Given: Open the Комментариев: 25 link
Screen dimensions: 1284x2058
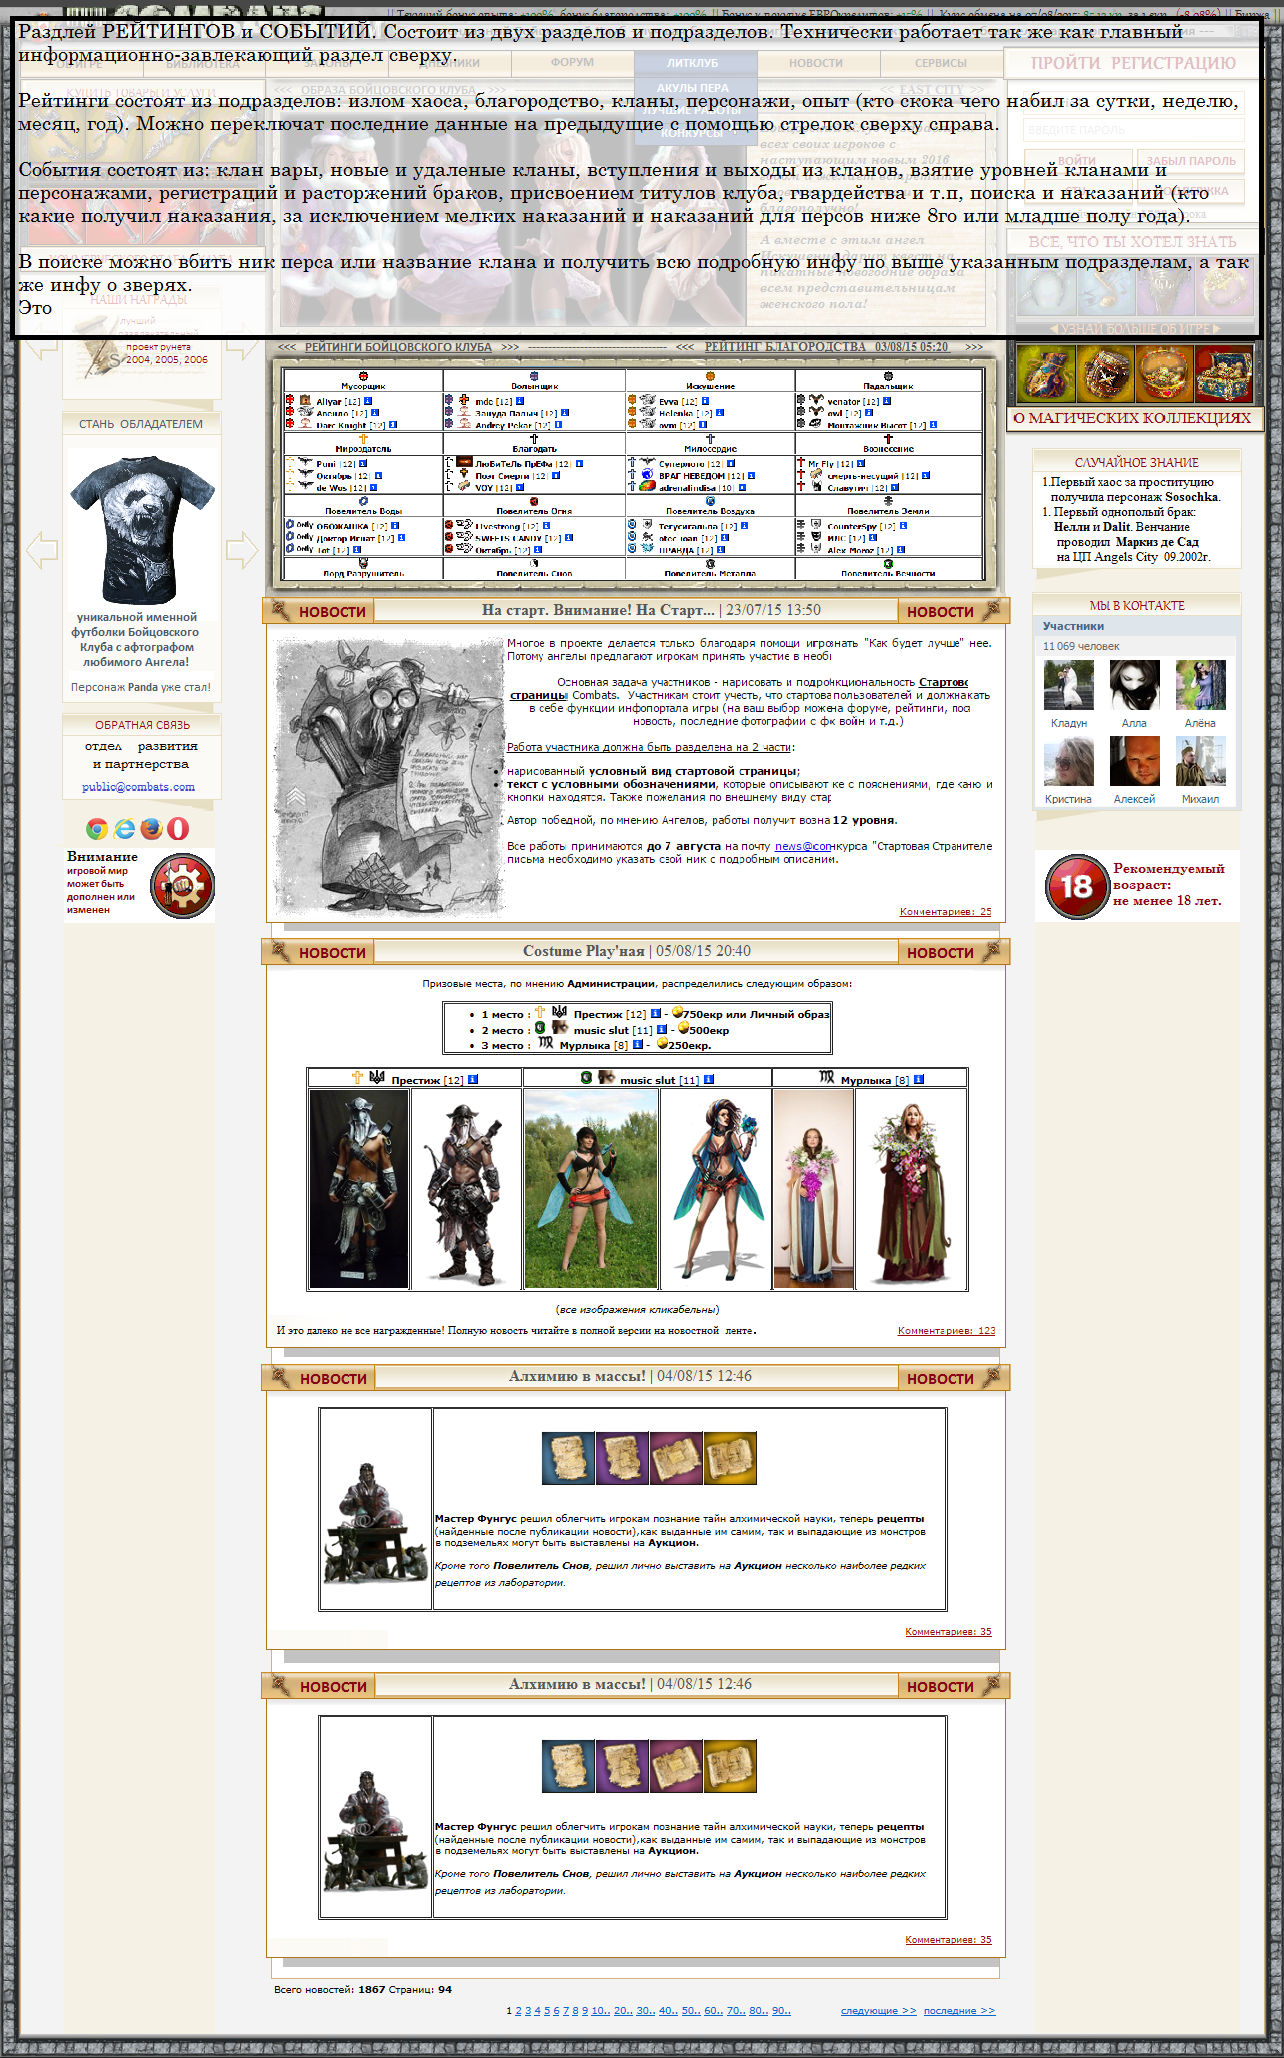Looking at the screenshot, I should pos(945,912).
